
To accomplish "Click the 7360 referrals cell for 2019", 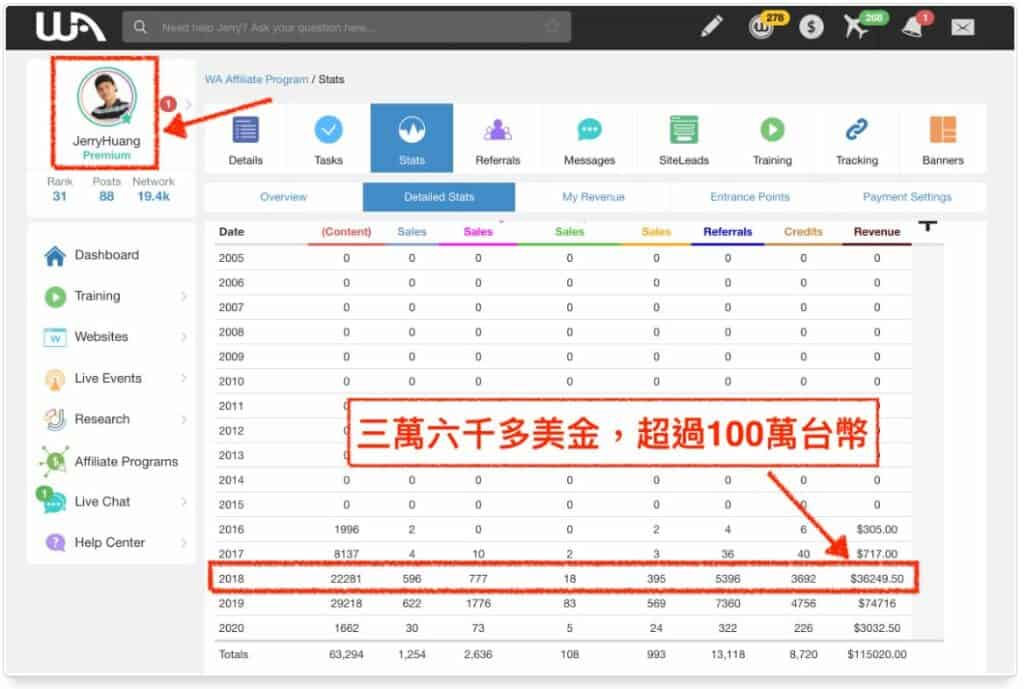I will (x=728, y=603).
